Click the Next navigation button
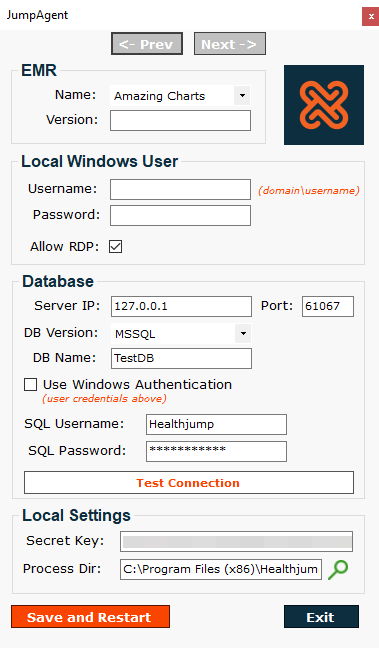The width and height of the screenshot is (379, 648). click(x=230, y=44)
